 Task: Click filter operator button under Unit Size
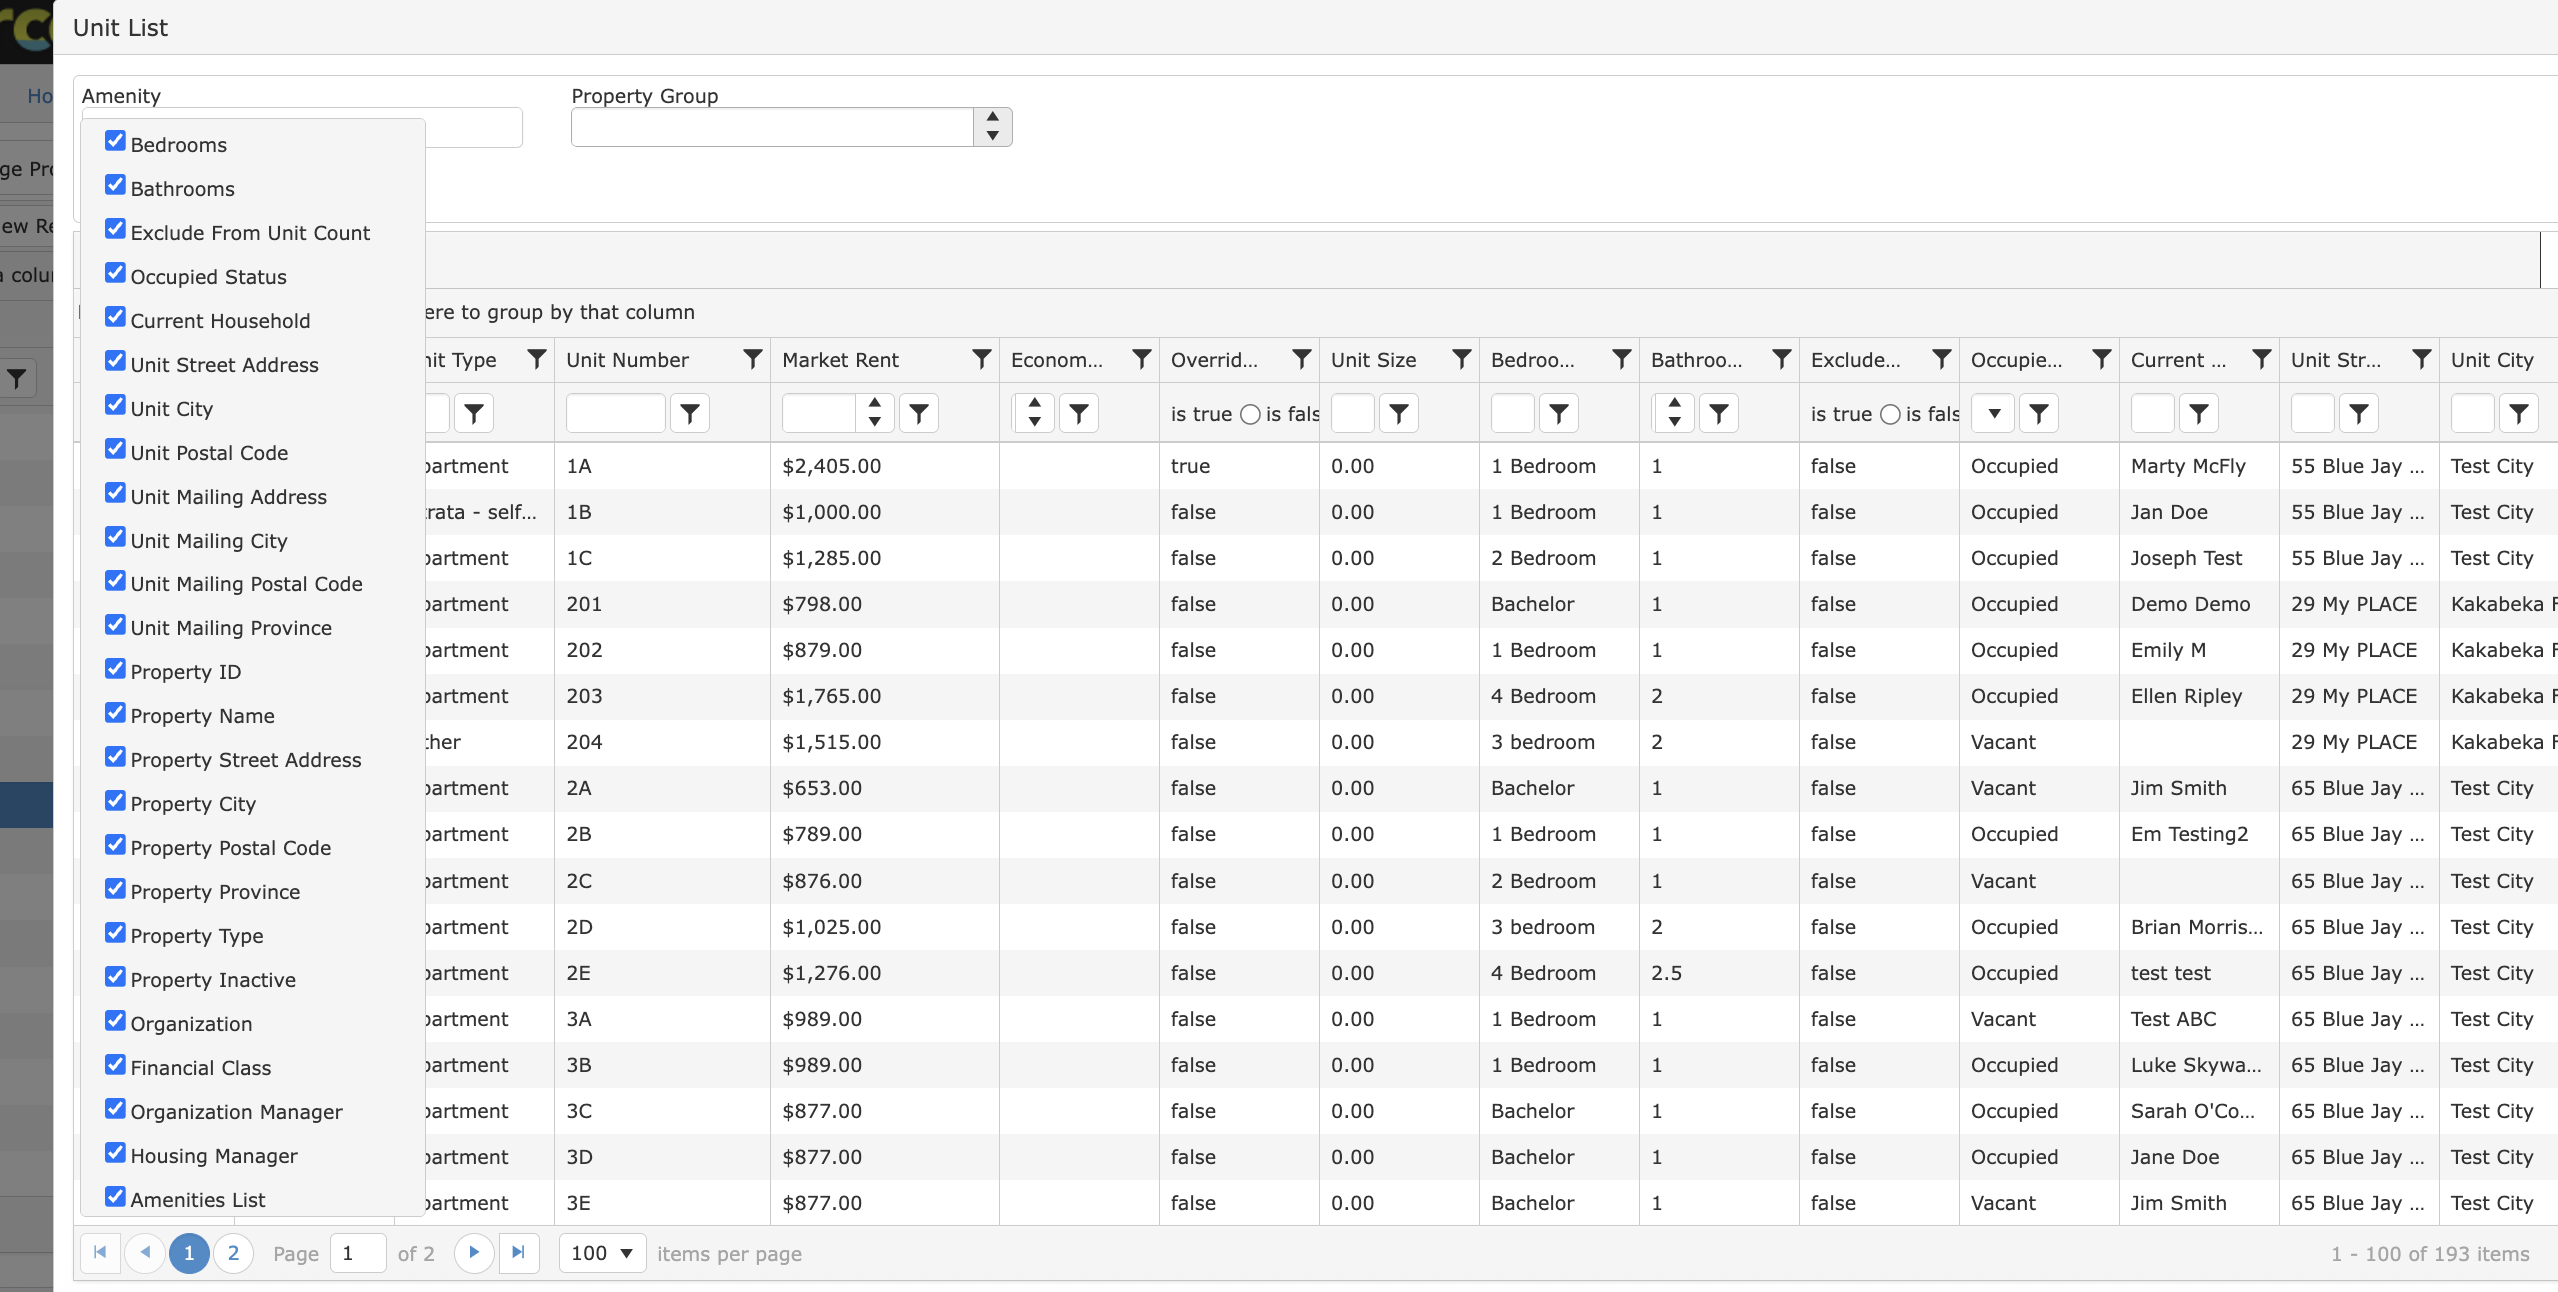point(1399,413)
